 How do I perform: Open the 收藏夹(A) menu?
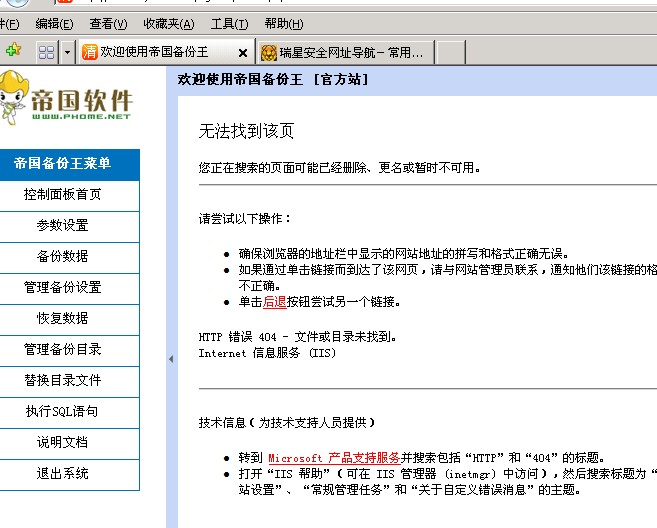click(x=168, y=24)
